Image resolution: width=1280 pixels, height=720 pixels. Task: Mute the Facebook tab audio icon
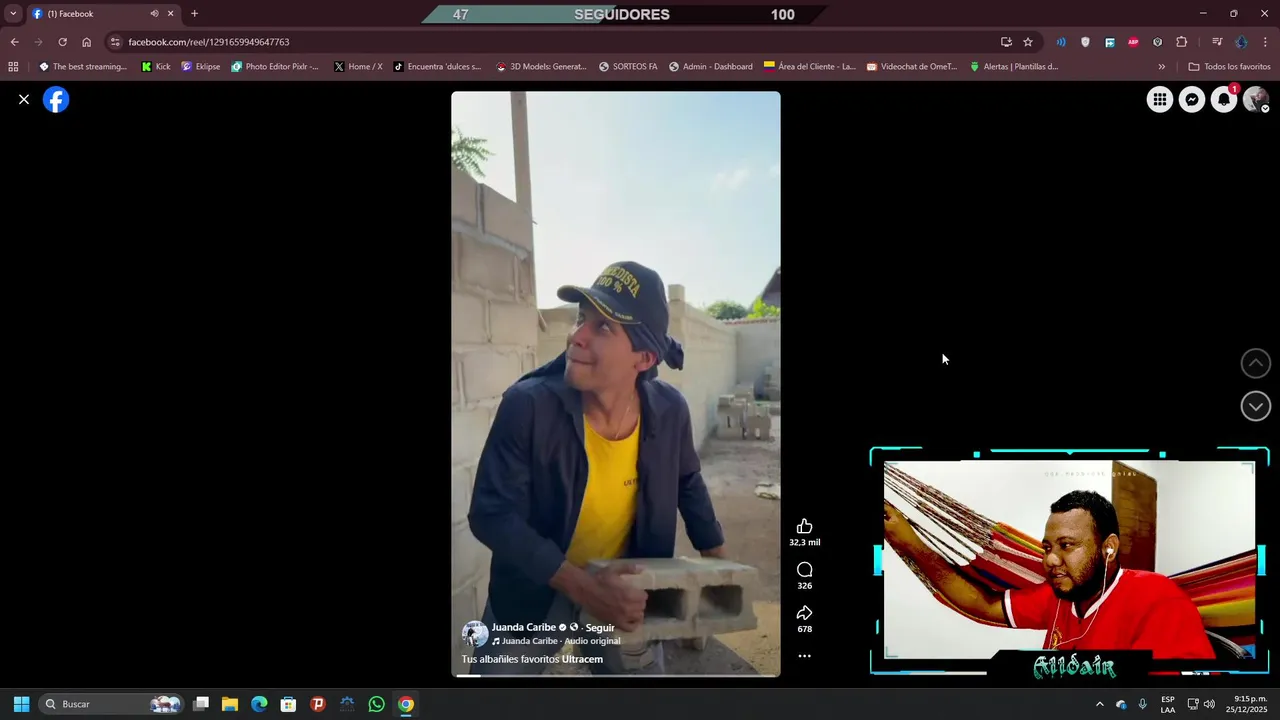click(x=154, y=14)
